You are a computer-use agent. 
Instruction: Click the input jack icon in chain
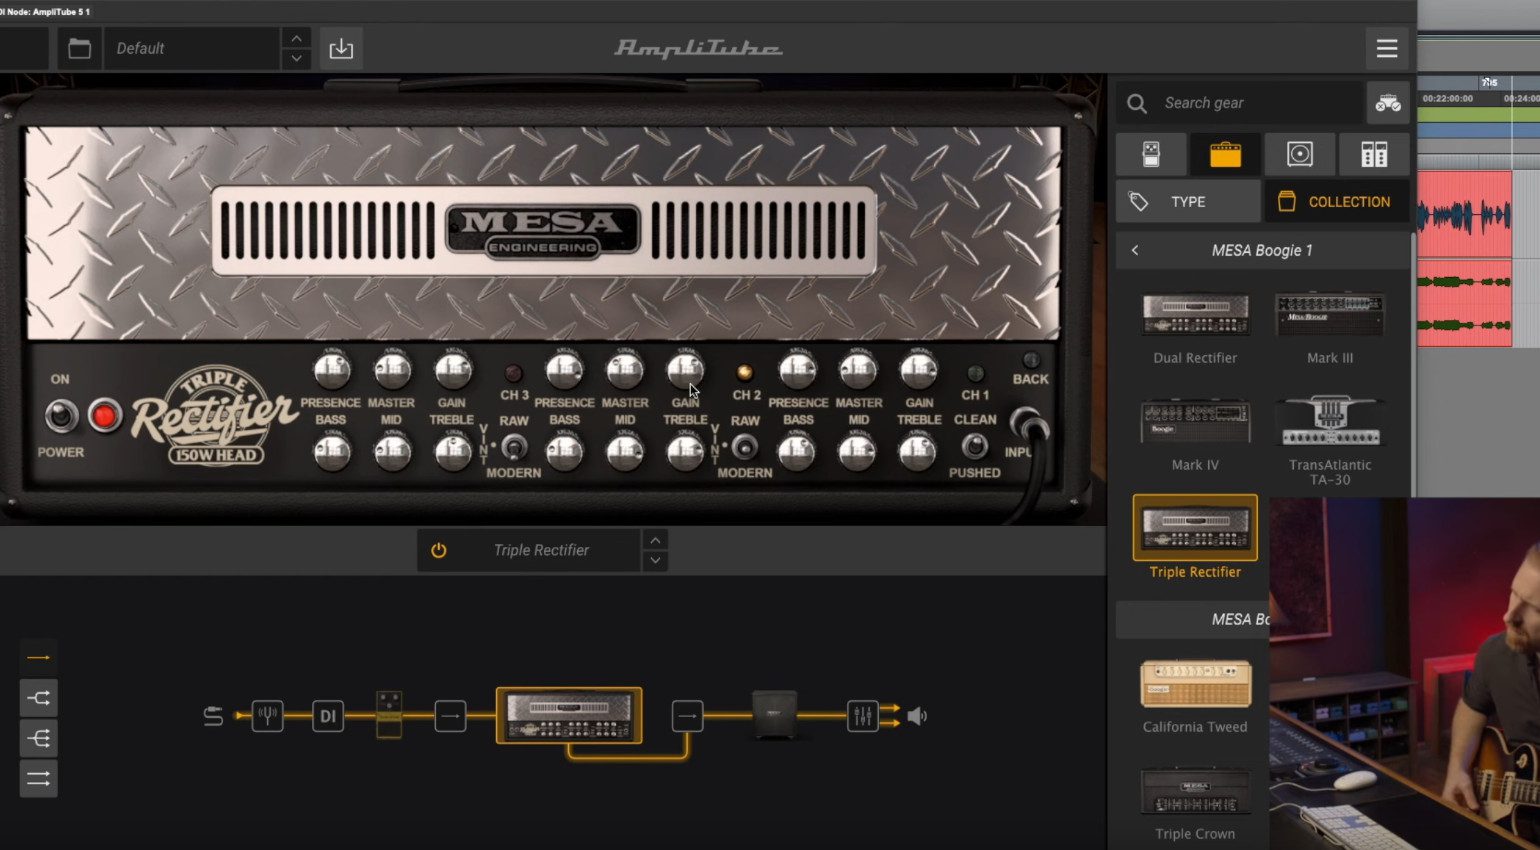click(x=213, y=716)
